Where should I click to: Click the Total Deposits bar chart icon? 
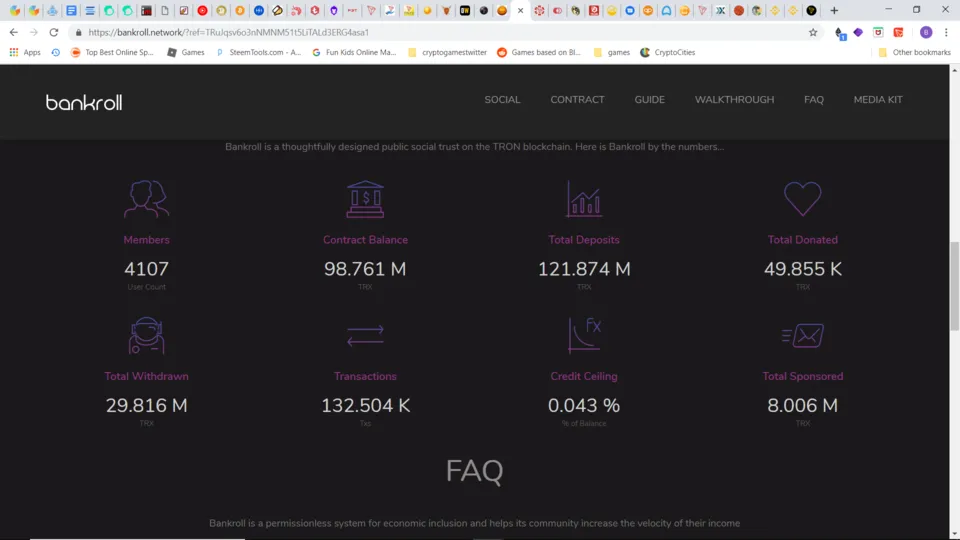pos(583,199)
